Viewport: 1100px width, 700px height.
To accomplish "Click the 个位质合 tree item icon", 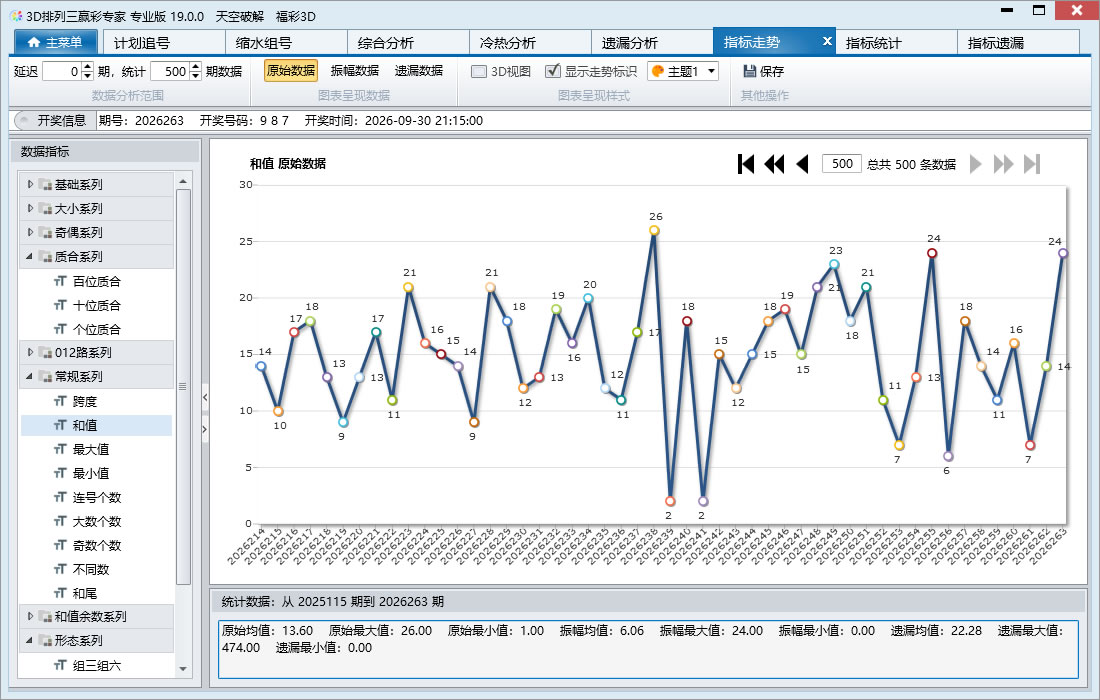I will tap(60, 329).
